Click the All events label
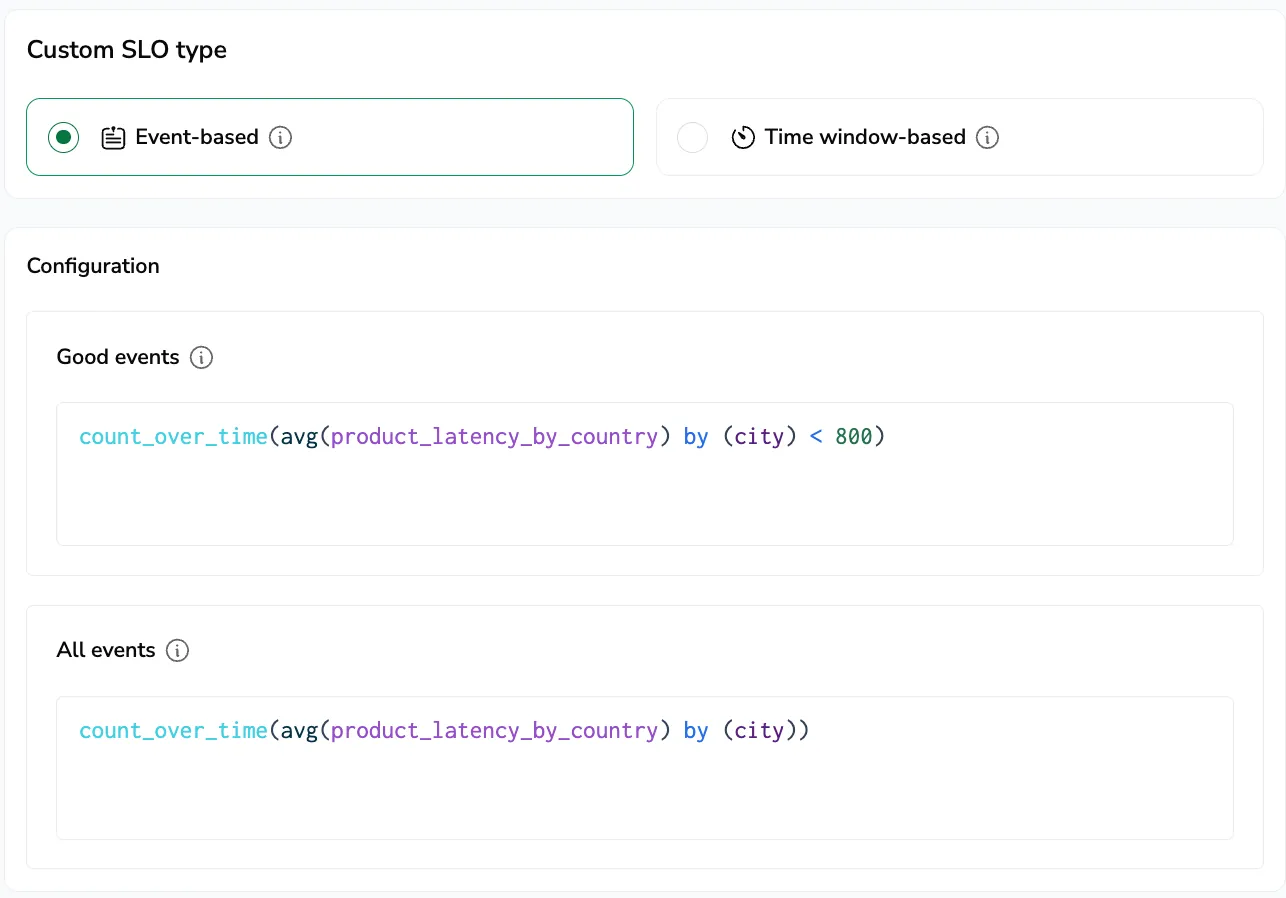Viewport: 1286px width, 898px height. click(106, 650)
